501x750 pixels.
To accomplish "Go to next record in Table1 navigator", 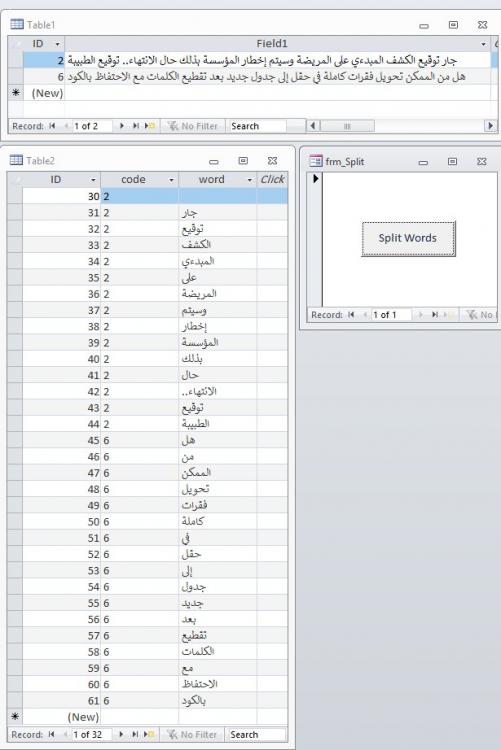I will 122,126.
